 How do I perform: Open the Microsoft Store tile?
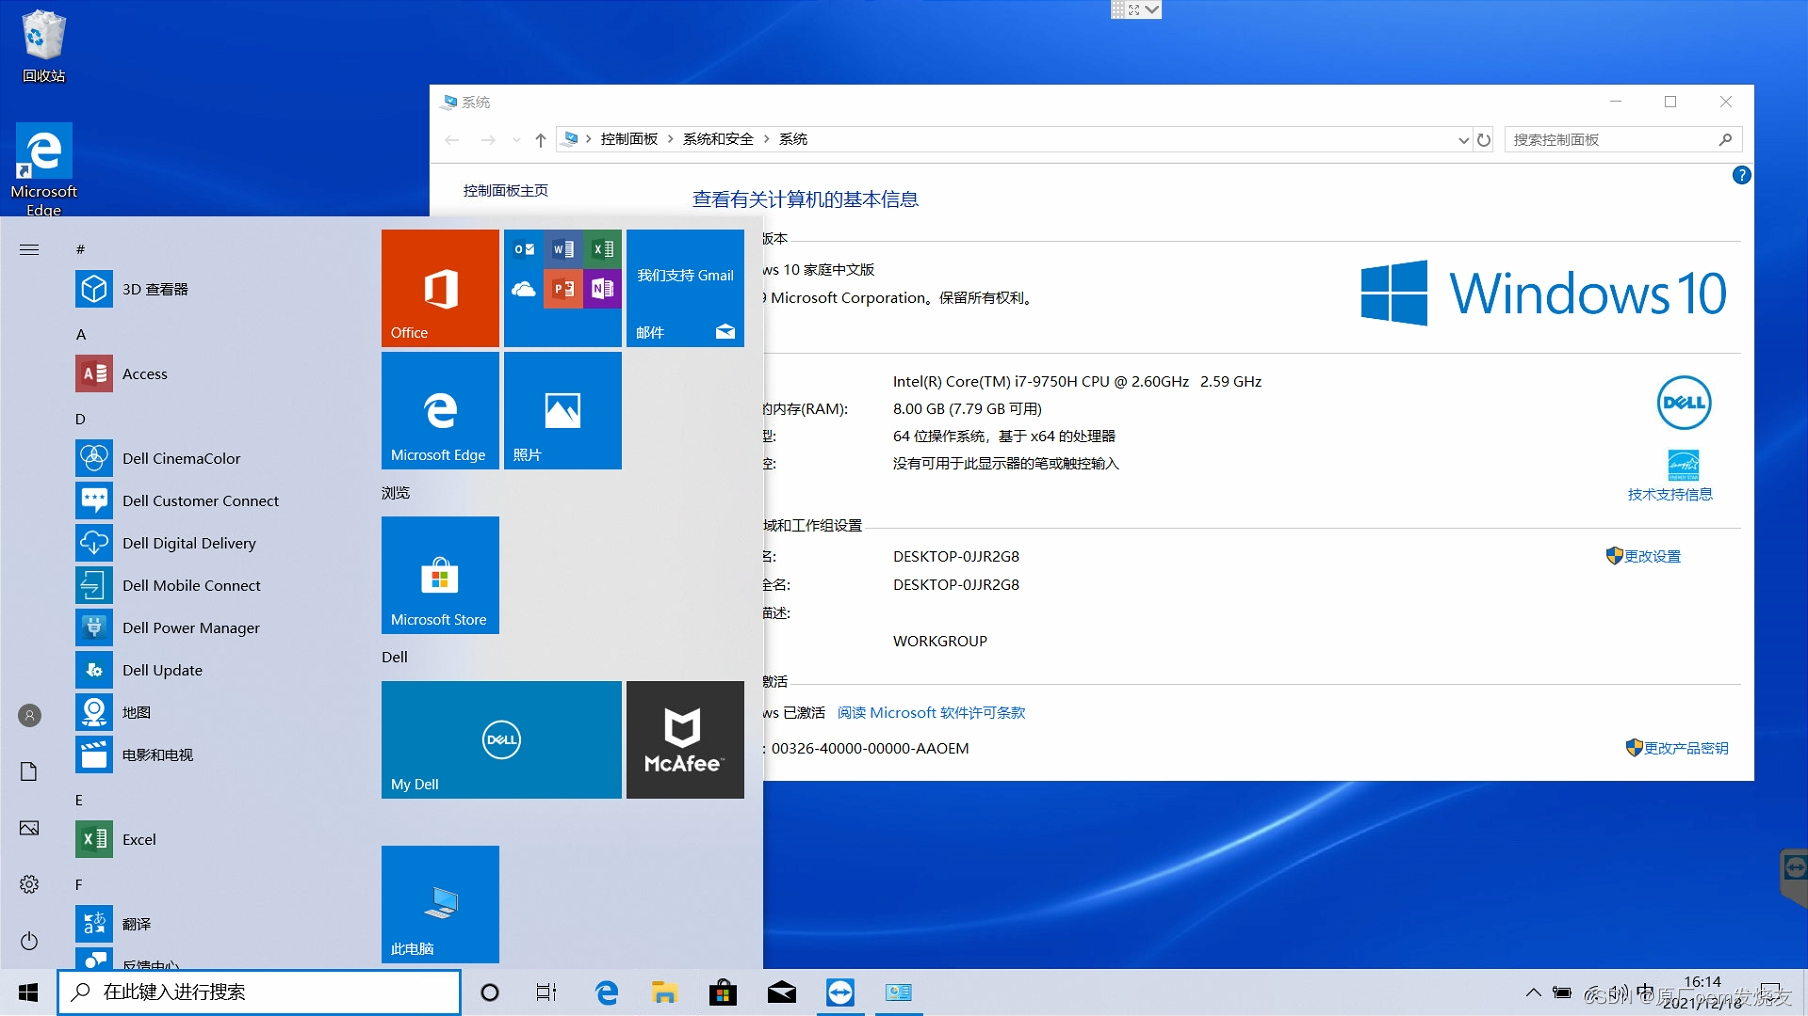pyautogui.click(x=440, y=575)
